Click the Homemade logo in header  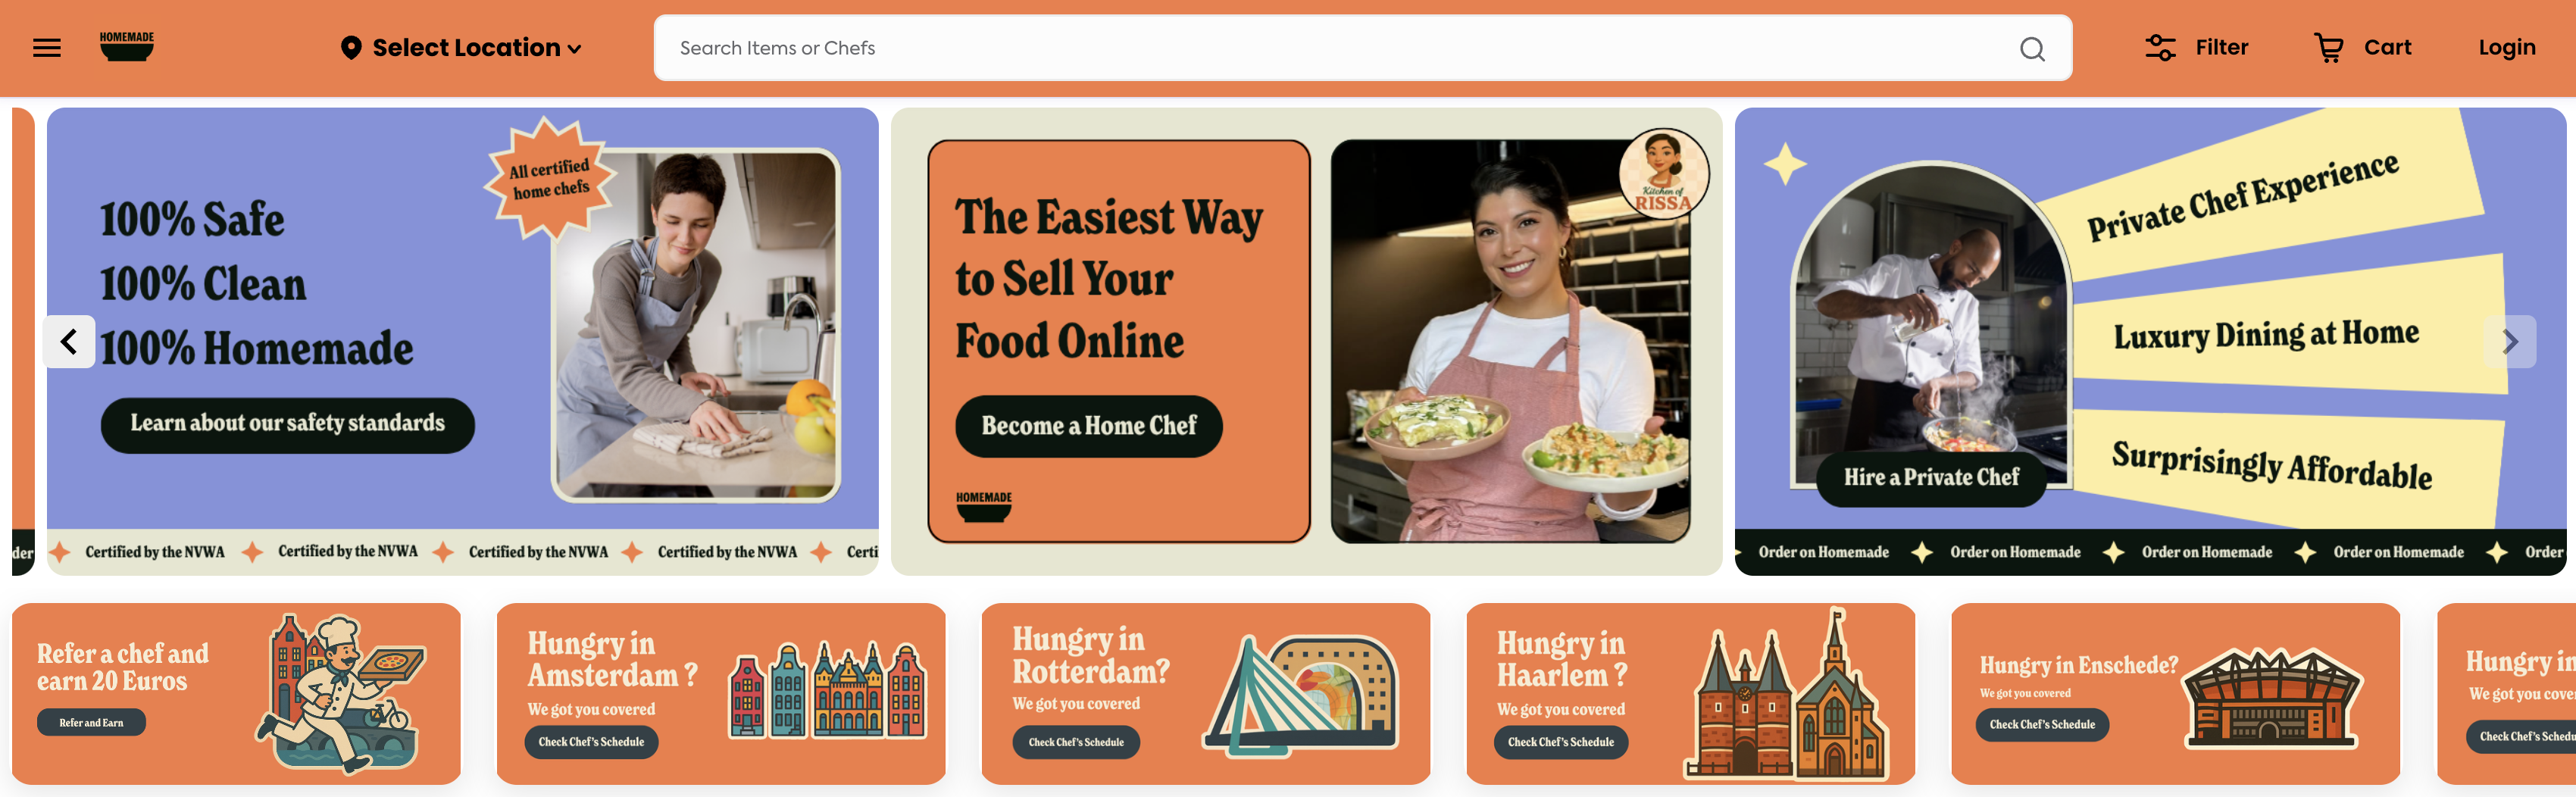[127, 47]
